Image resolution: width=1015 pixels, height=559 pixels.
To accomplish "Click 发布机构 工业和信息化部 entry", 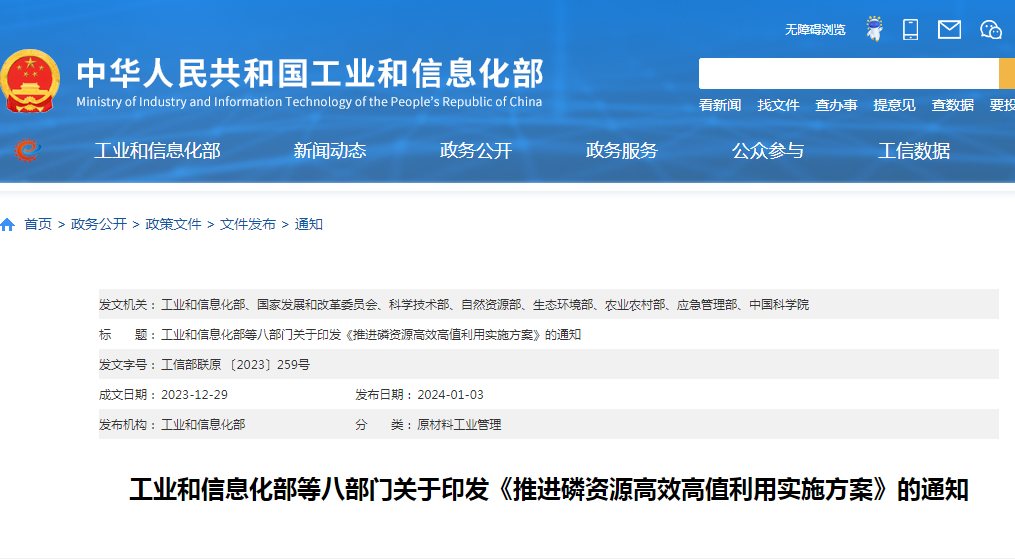I will tap(203, 425).
